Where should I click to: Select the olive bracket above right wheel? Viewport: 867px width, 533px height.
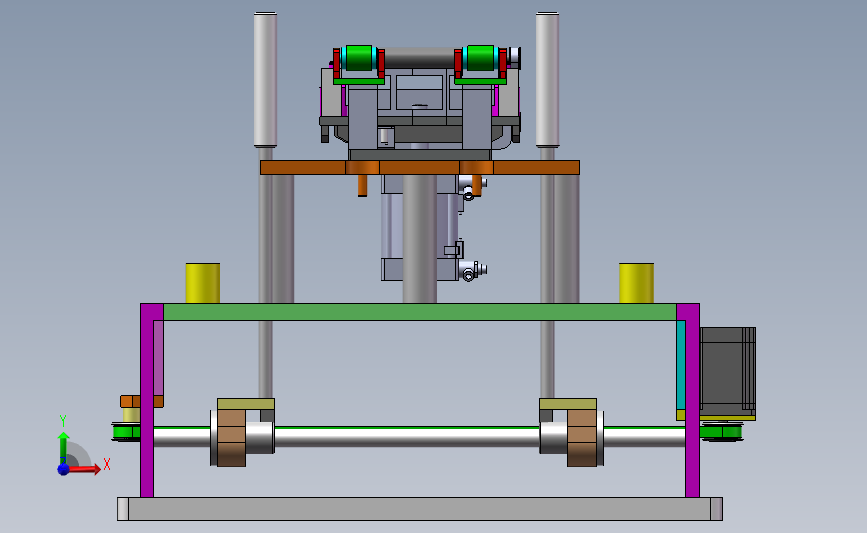pos(568,404)
